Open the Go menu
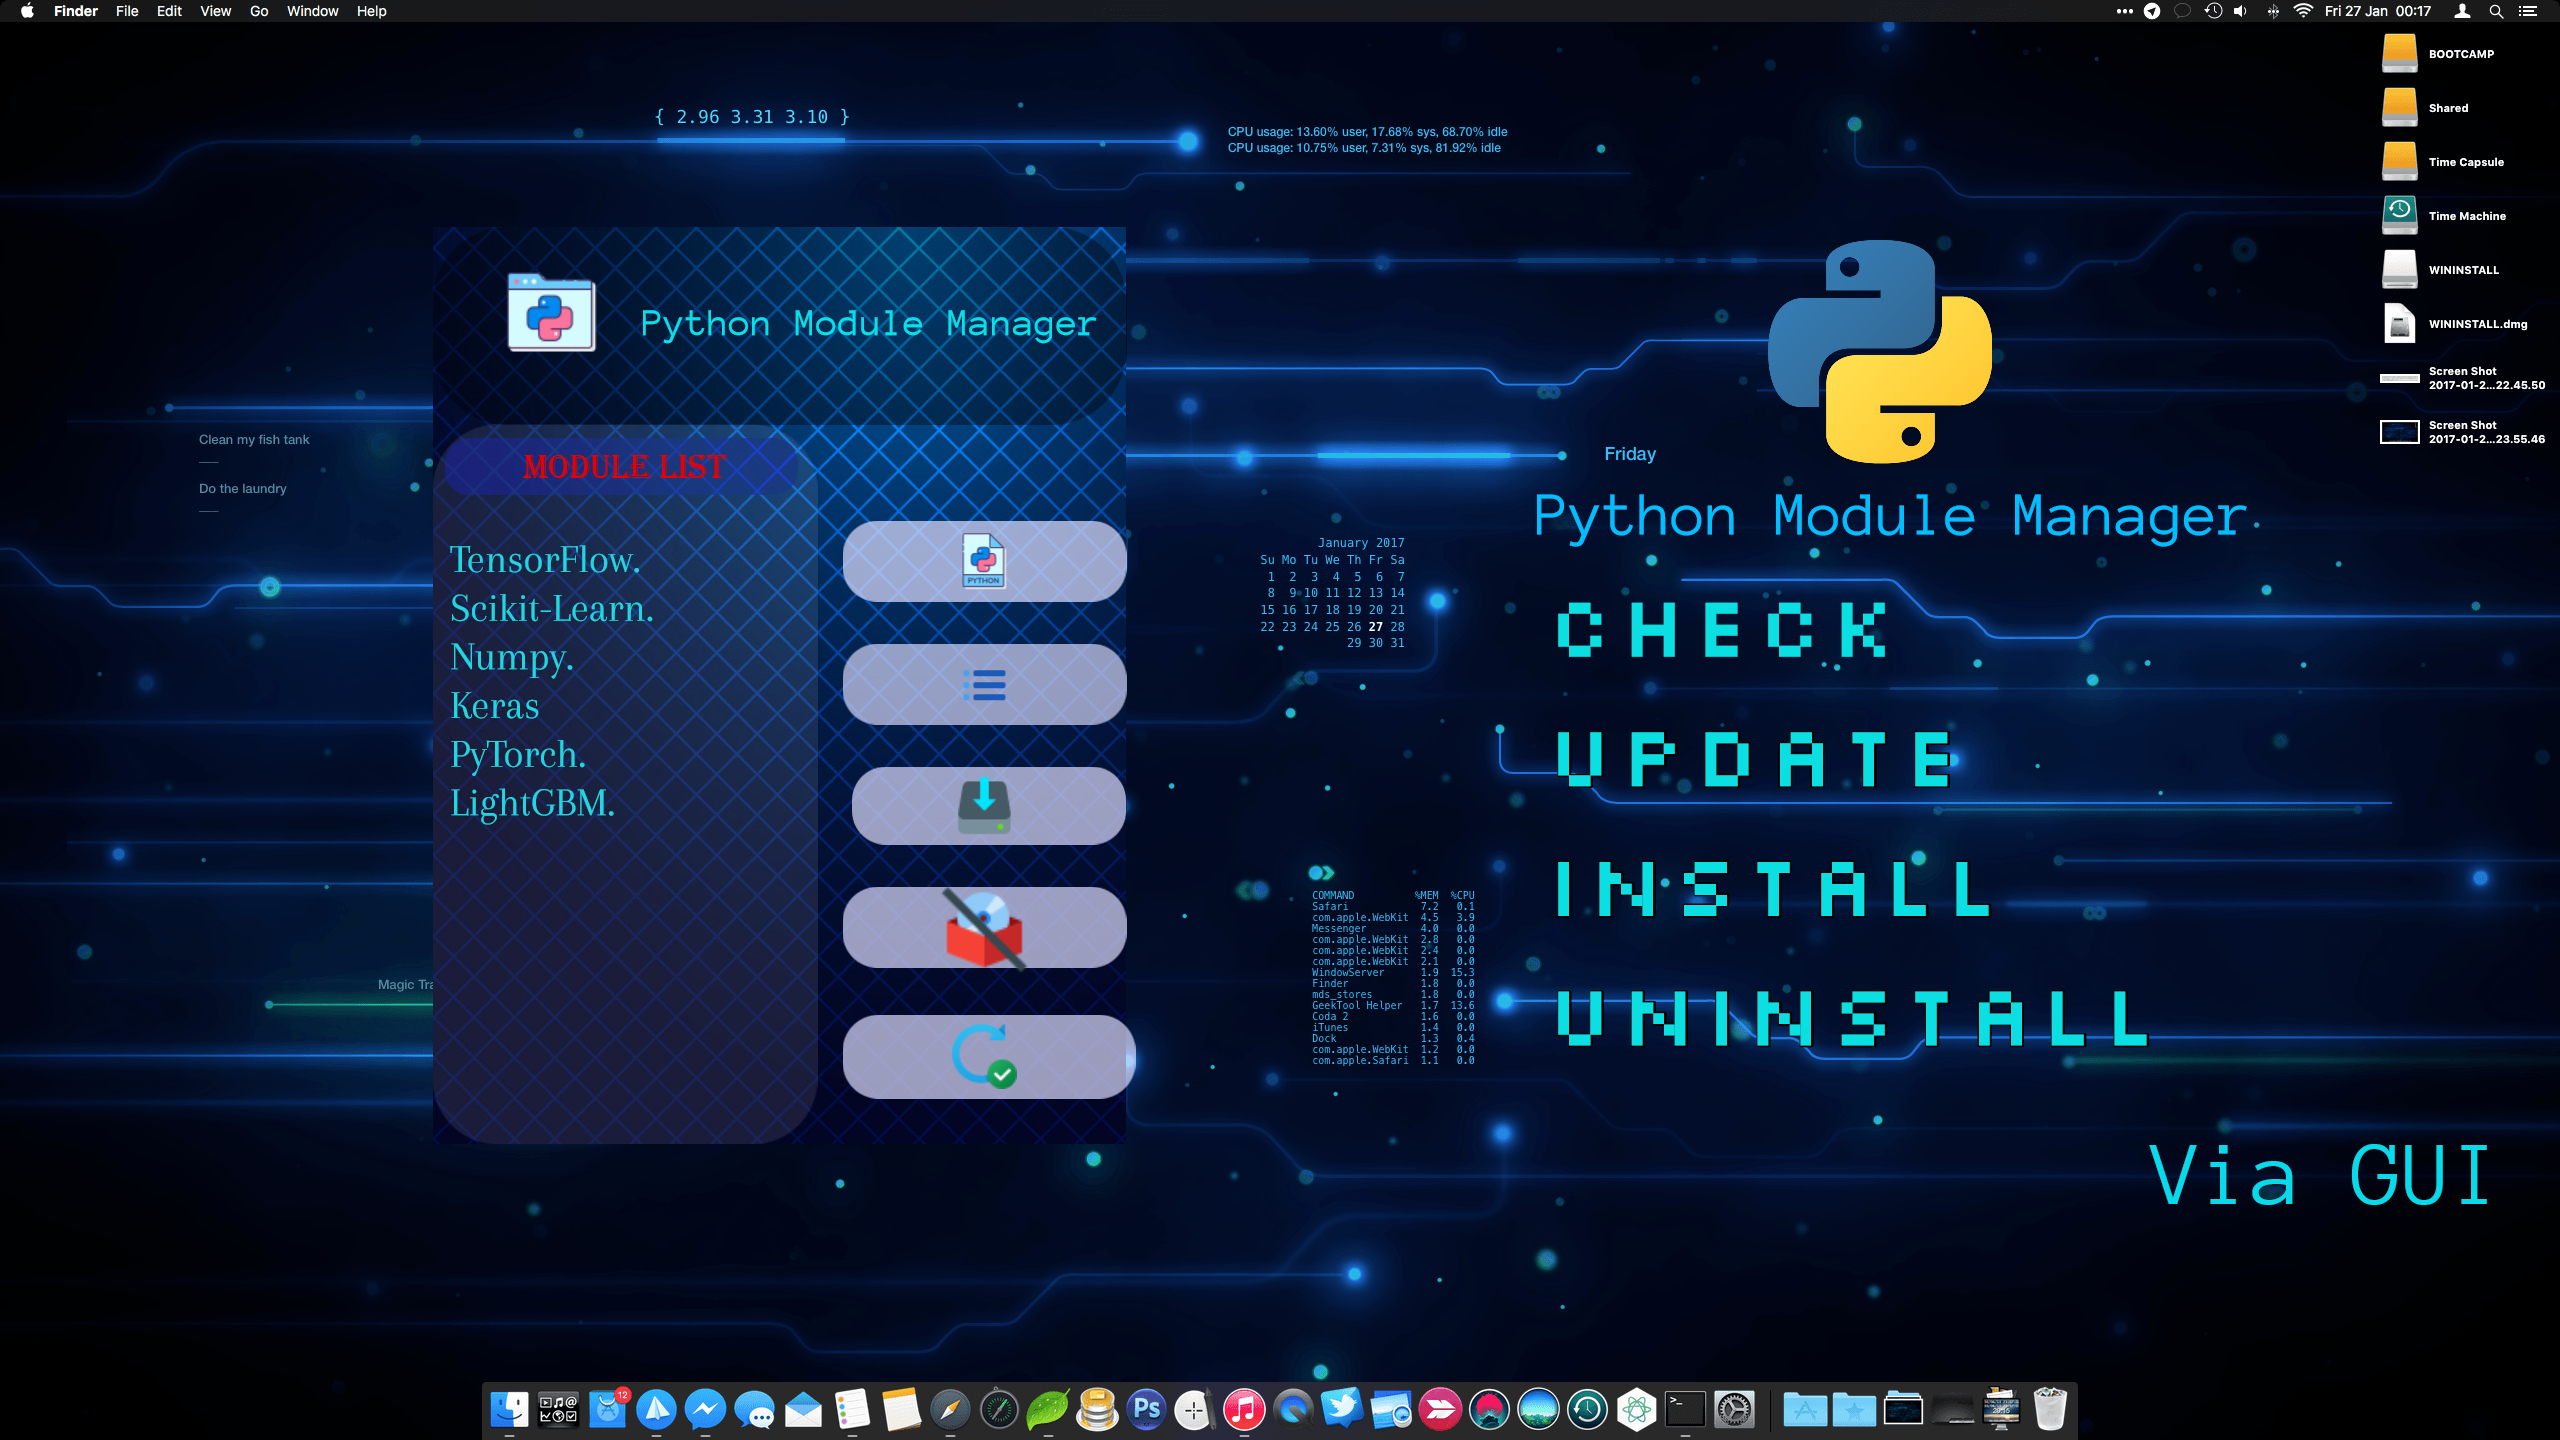The width and height of the screenshot is (2560, 1440). [259, 11]
